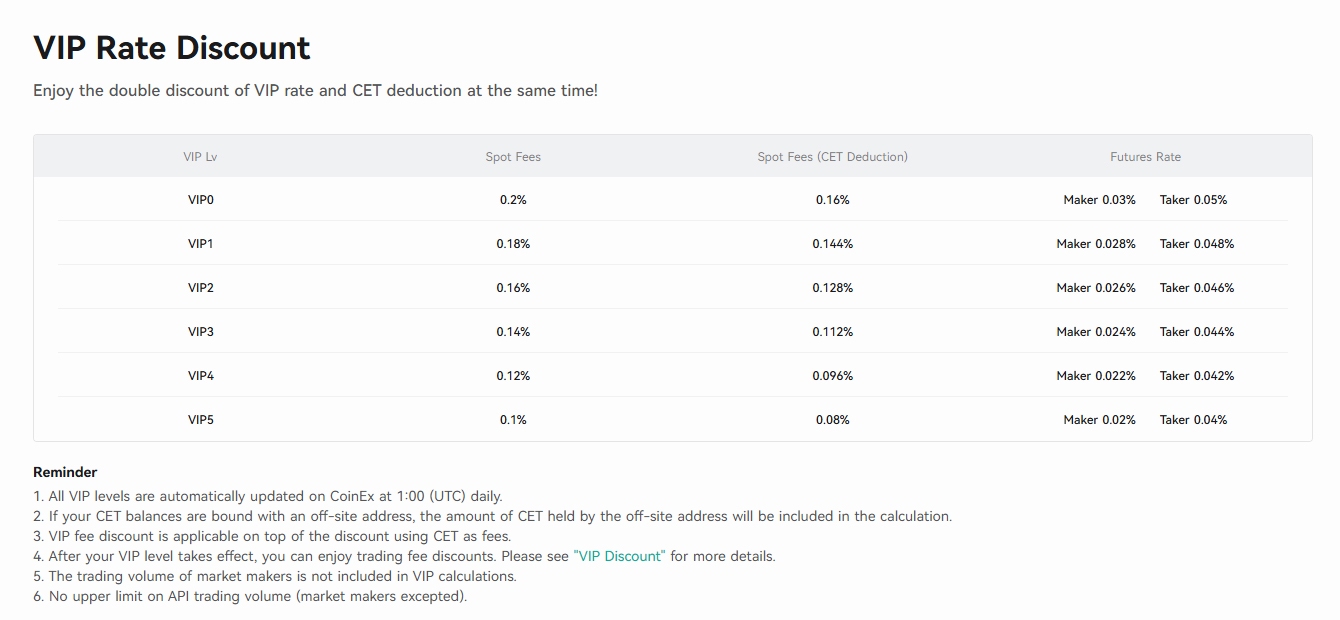This screenshot has height=620, width=1340.
Task: Select the VIP4 row label
Action: [201, 376]
